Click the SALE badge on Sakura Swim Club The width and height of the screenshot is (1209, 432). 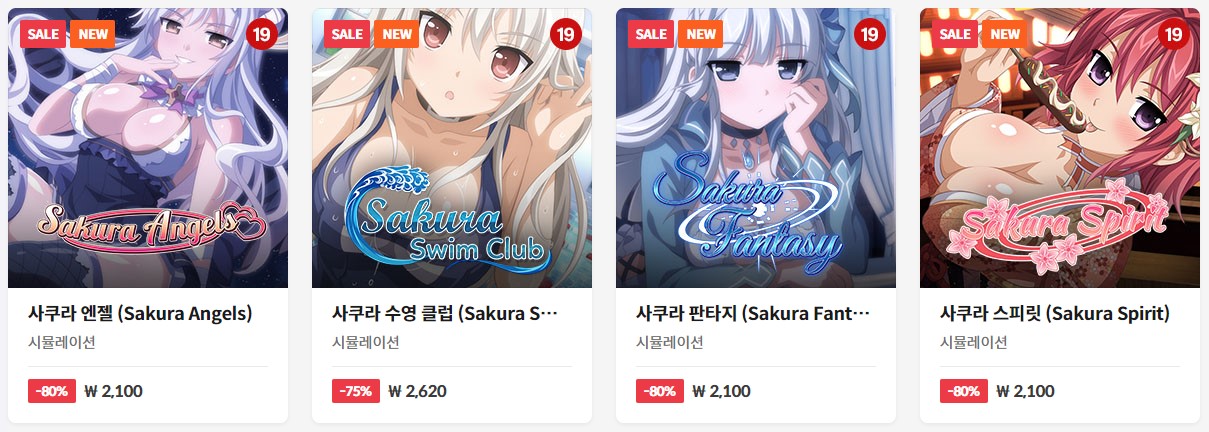pyautogui.click(x=347, y=33)
